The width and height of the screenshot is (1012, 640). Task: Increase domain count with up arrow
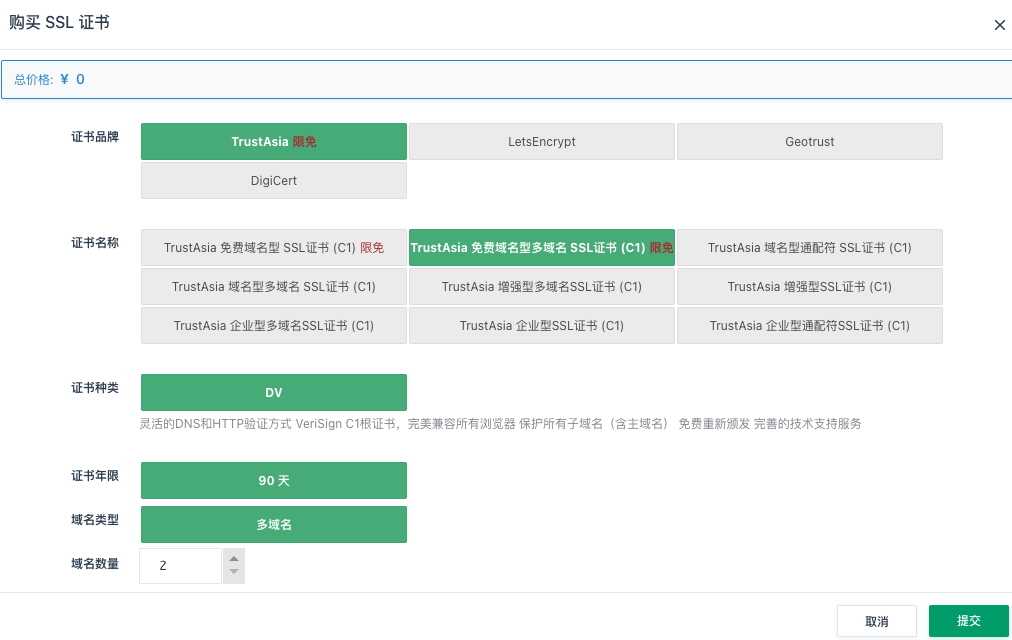[x=234, y=559]
